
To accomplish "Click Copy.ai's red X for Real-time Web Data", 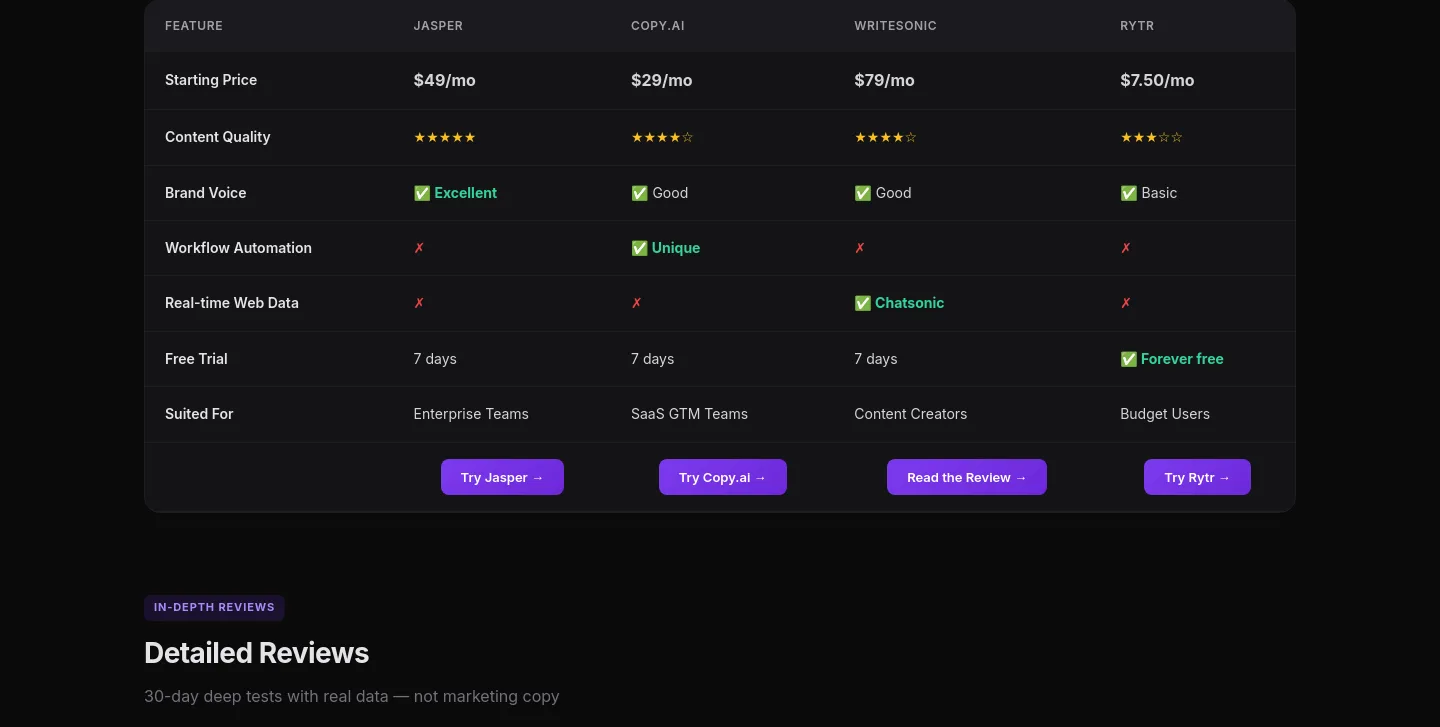I will click(636, 303).
